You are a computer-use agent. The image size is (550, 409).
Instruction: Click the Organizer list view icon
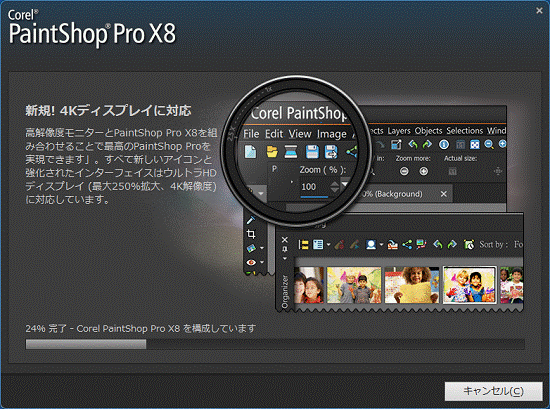pyautogui.click(x=318, y=244)
